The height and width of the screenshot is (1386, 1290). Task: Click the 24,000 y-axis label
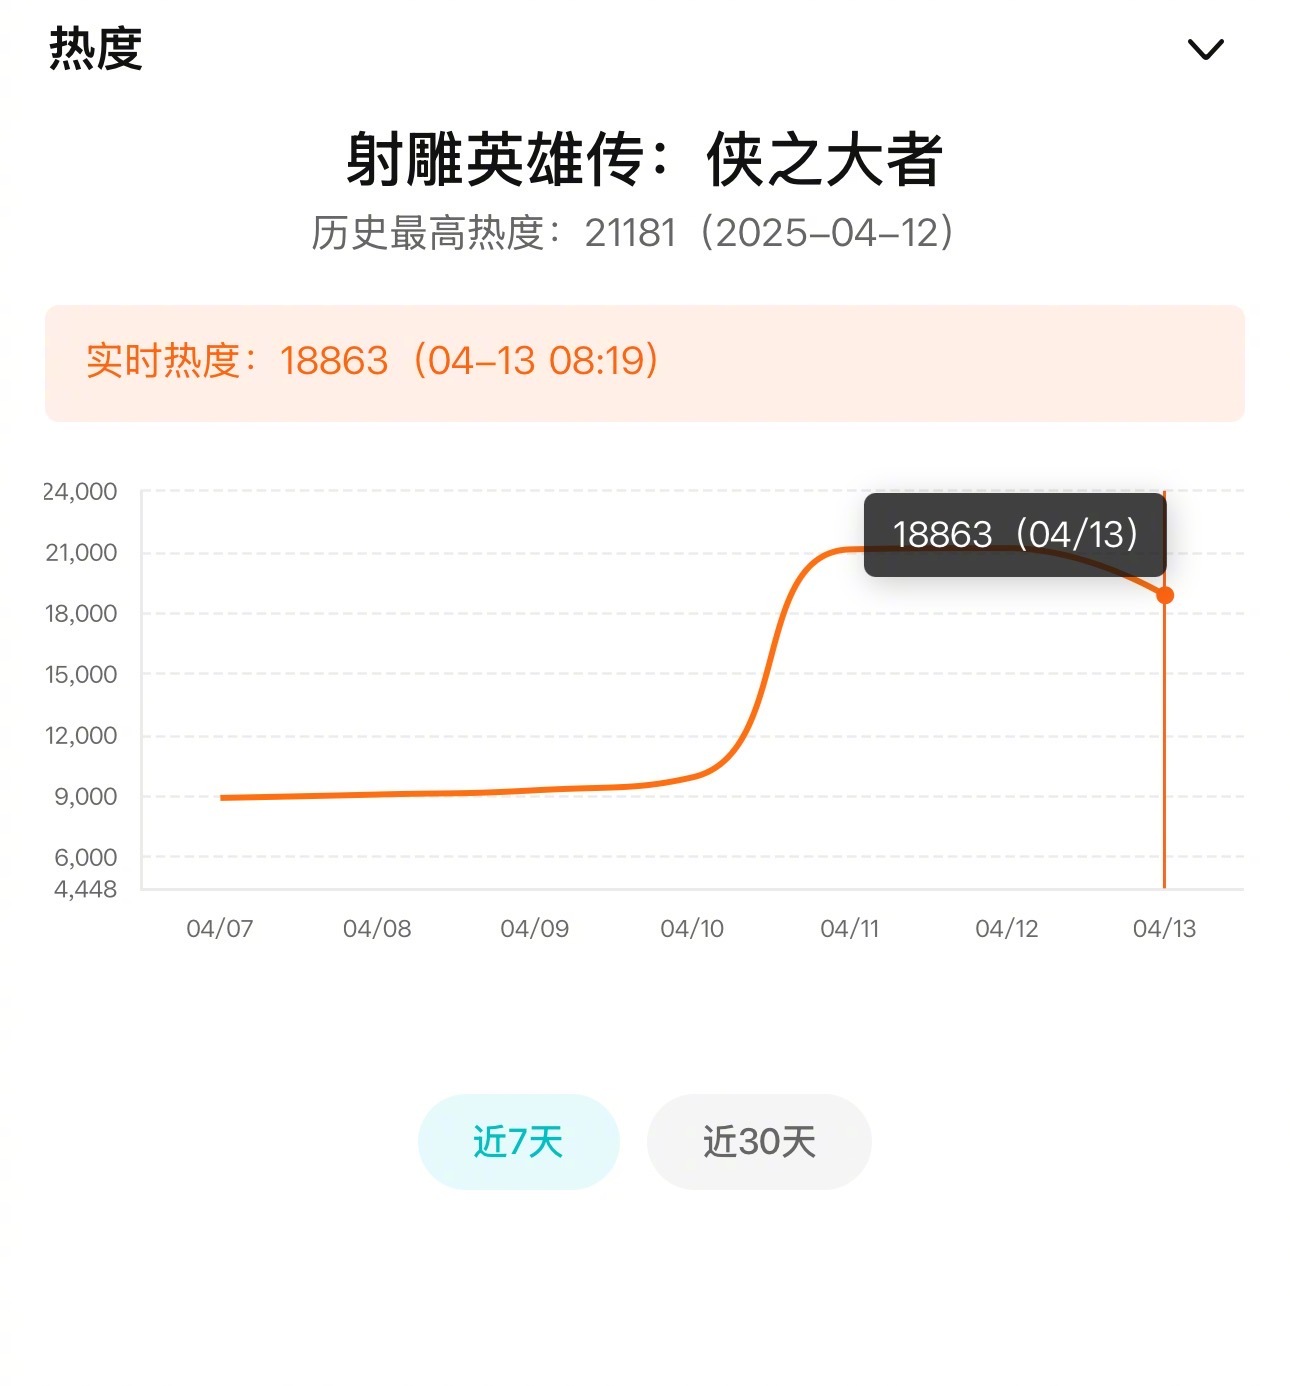click(x=80, y=492)
